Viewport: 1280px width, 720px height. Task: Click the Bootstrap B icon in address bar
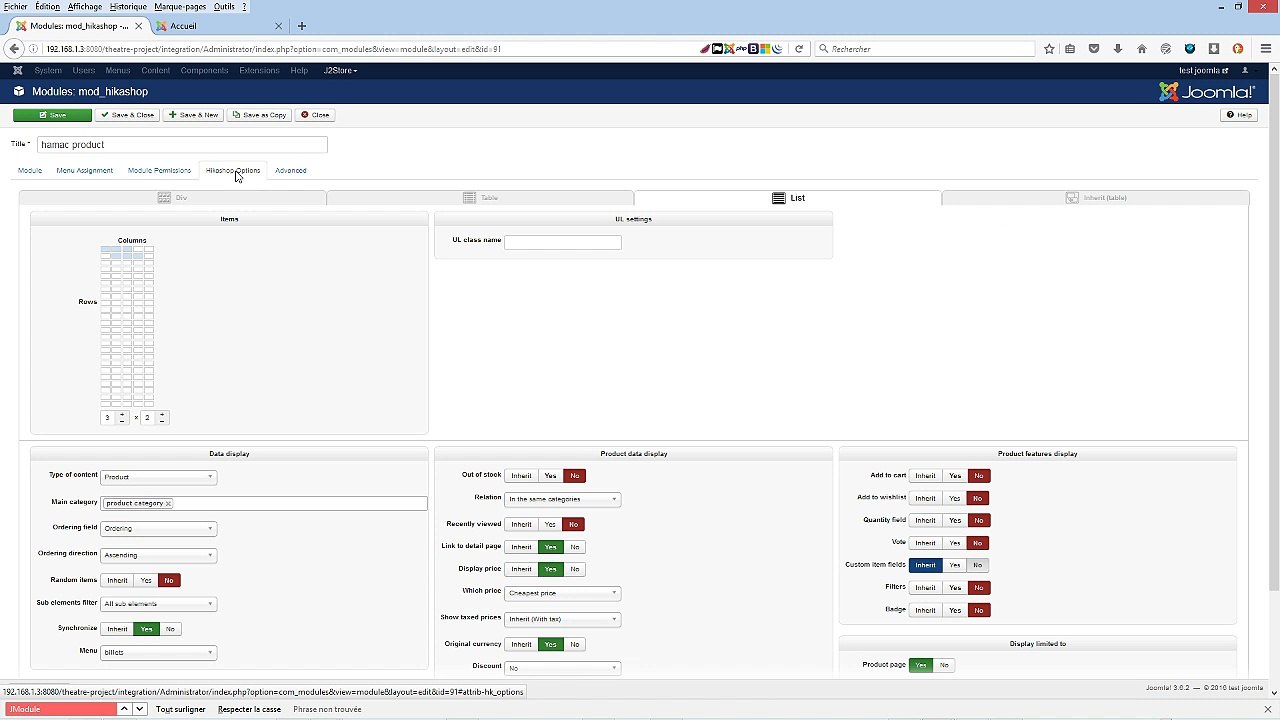point(753,49)
